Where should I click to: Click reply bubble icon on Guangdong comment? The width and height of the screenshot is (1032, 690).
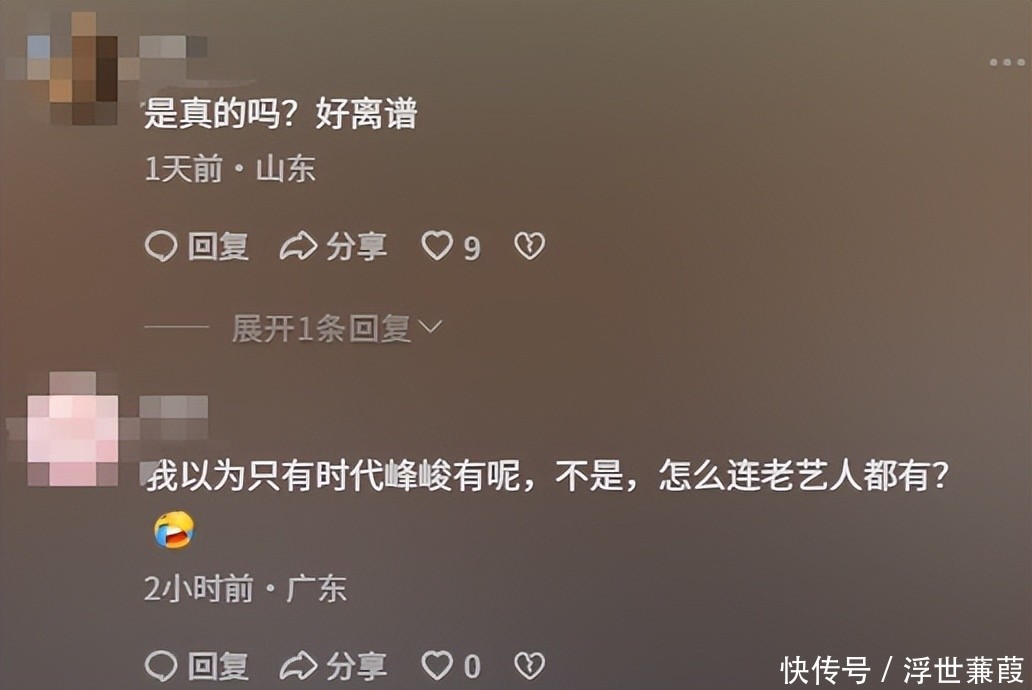click(161, 666)
